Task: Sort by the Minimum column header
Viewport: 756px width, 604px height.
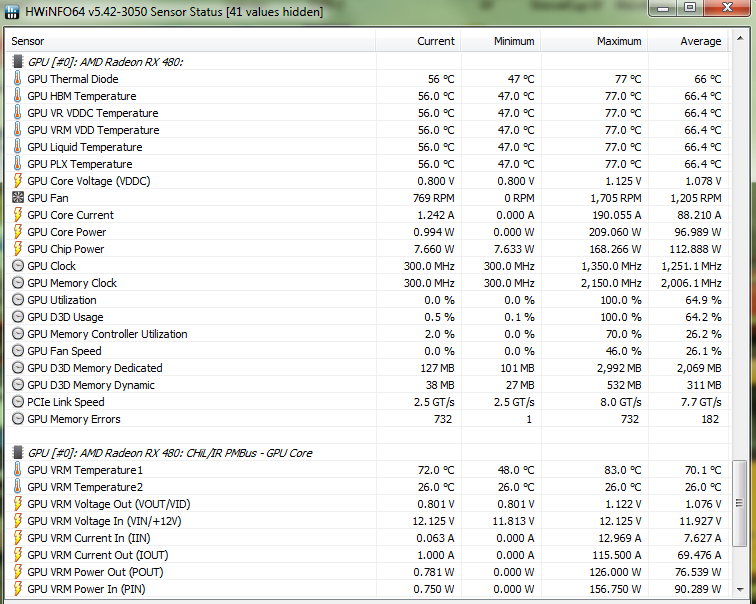Action: (500, 41)
